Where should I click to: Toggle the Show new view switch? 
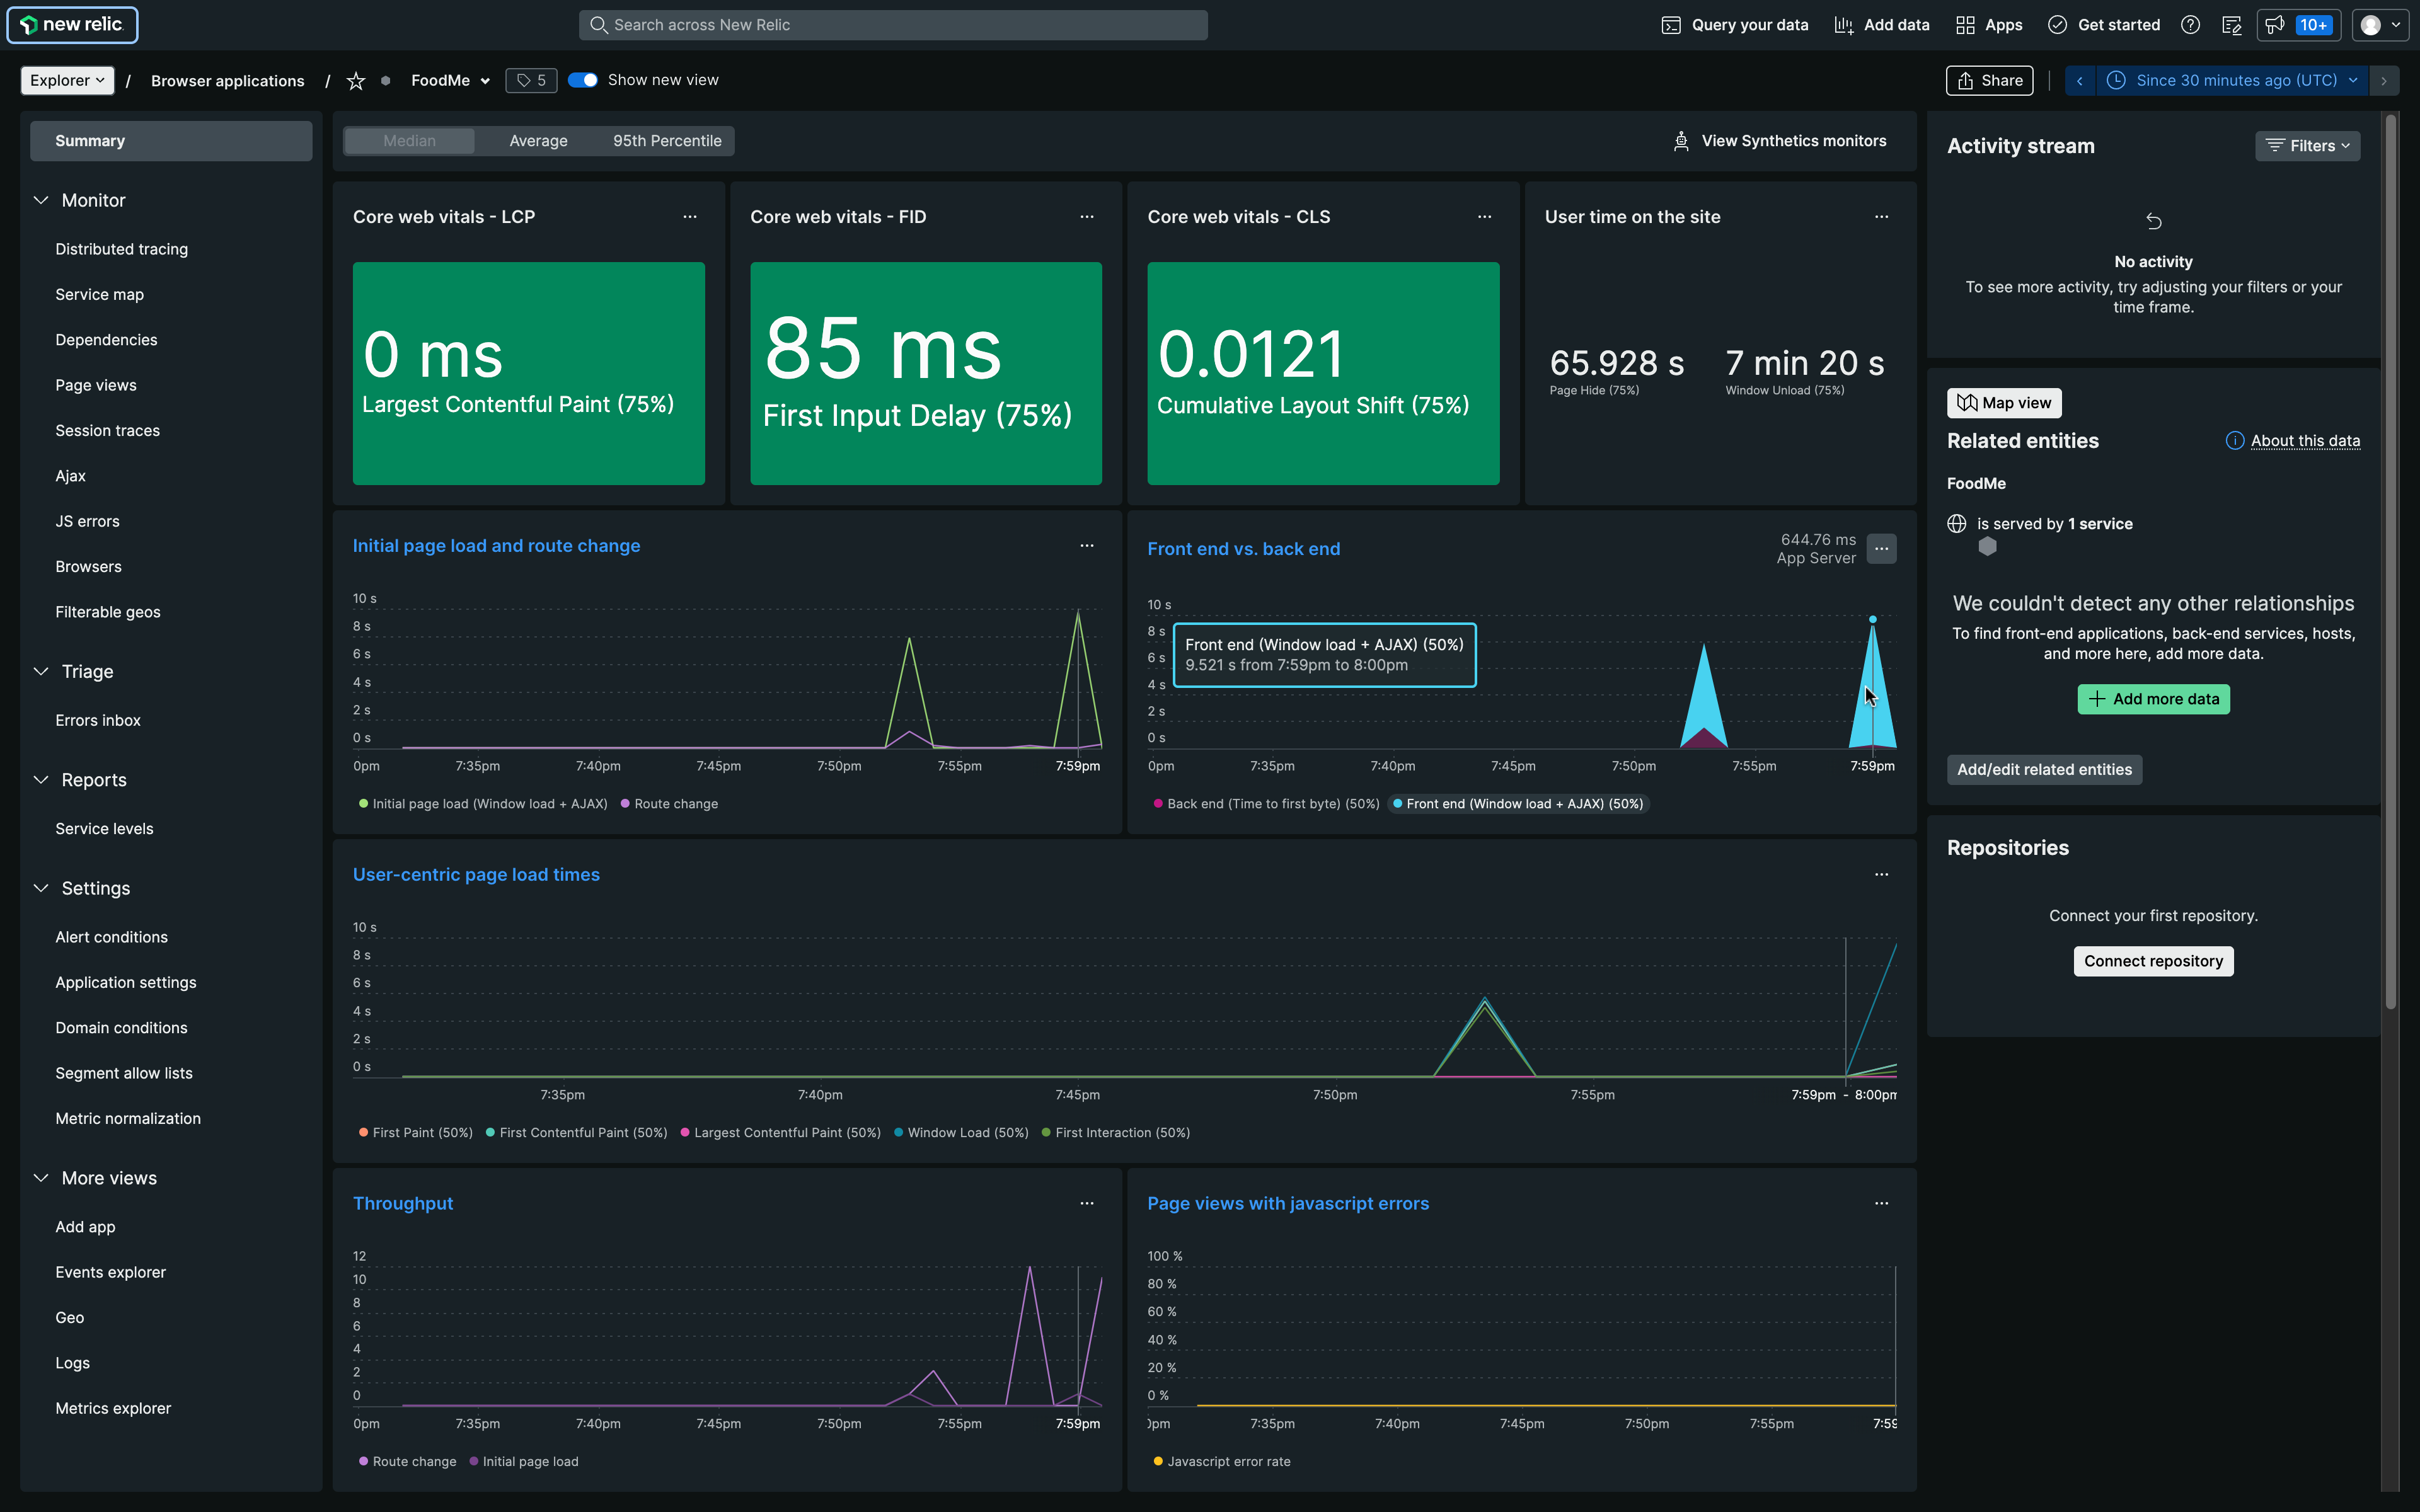tap(583, 80)
